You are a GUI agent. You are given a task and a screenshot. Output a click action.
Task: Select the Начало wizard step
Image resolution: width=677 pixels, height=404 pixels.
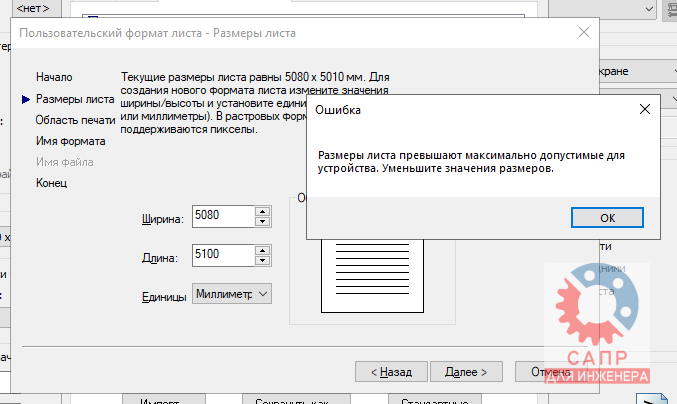(54, 77)
